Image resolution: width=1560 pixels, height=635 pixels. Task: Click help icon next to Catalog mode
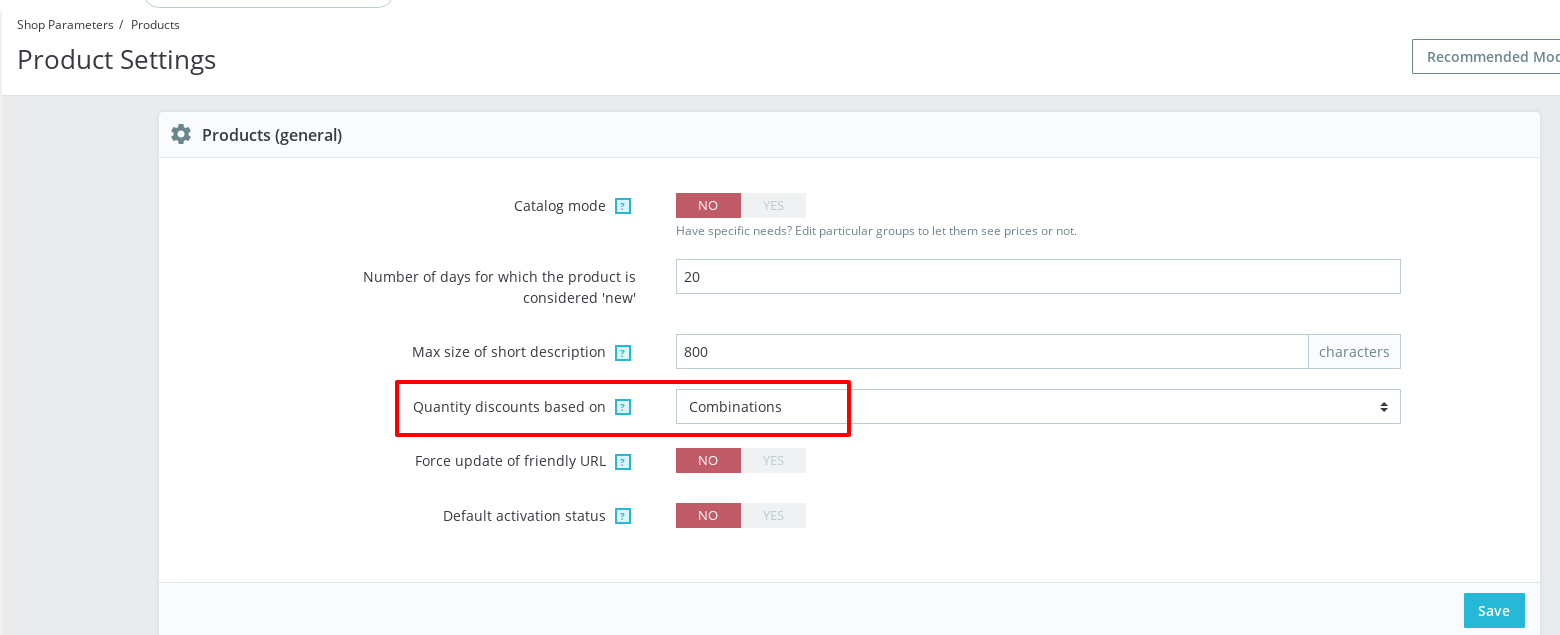[623, 206]
